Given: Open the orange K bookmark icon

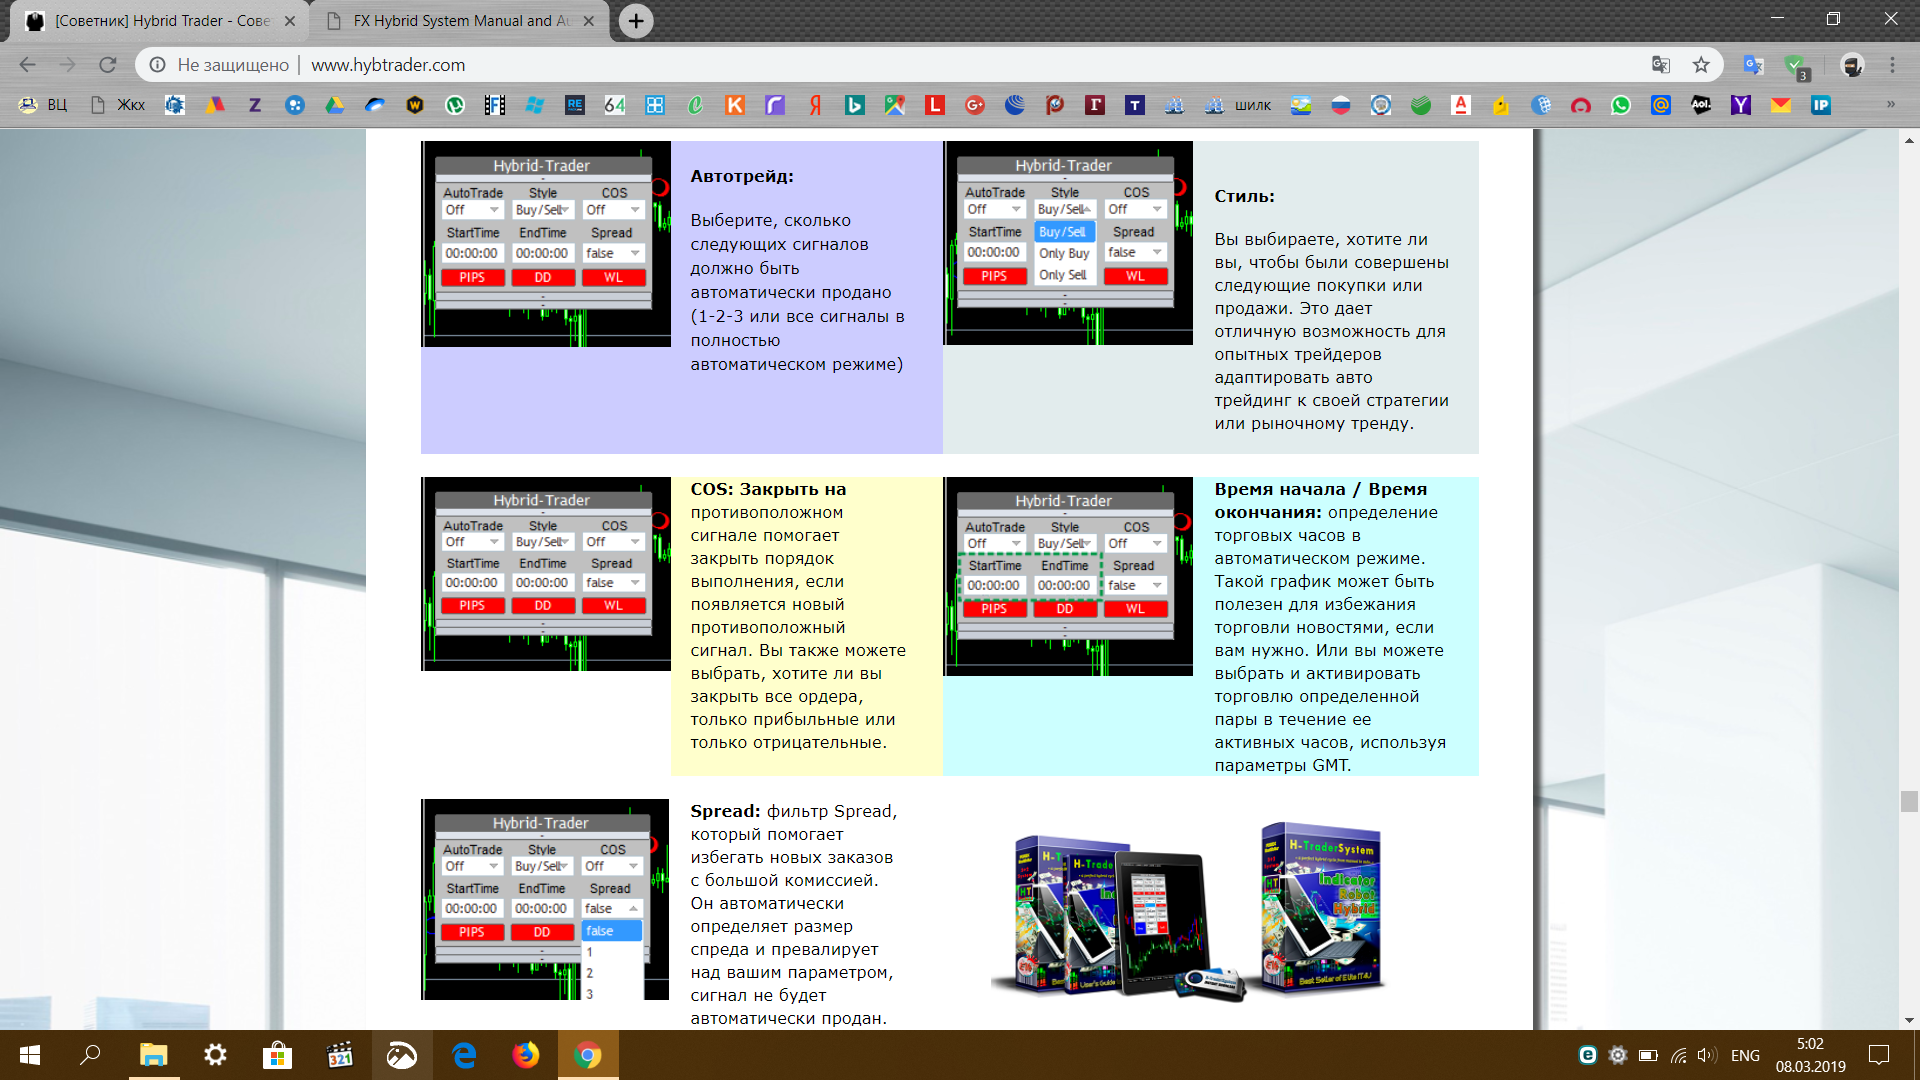Looking at the screenshot, I should click(735, 105).
